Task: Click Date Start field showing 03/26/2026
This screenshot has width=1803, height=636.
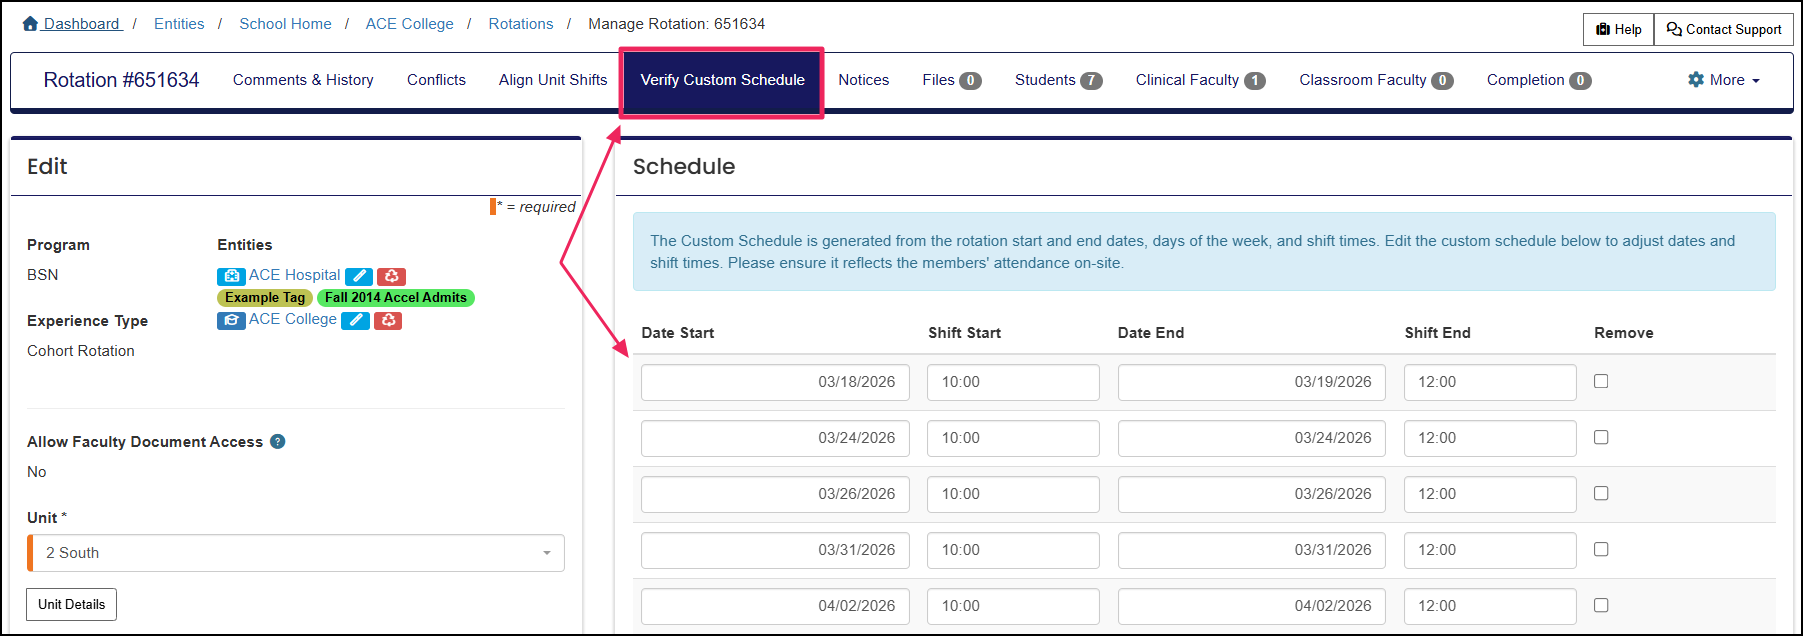Action: point(775,494)
